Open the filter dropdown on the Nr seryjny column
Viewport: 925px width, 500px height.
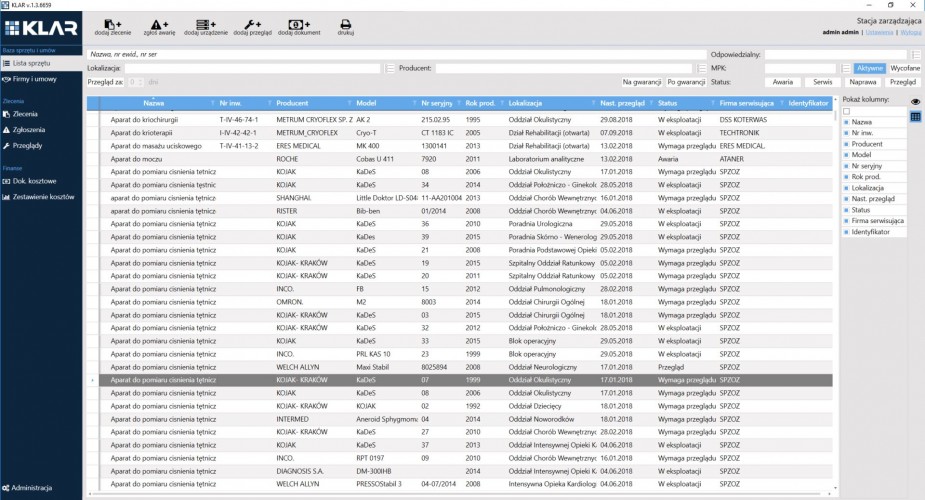click(x=458, y=104)
